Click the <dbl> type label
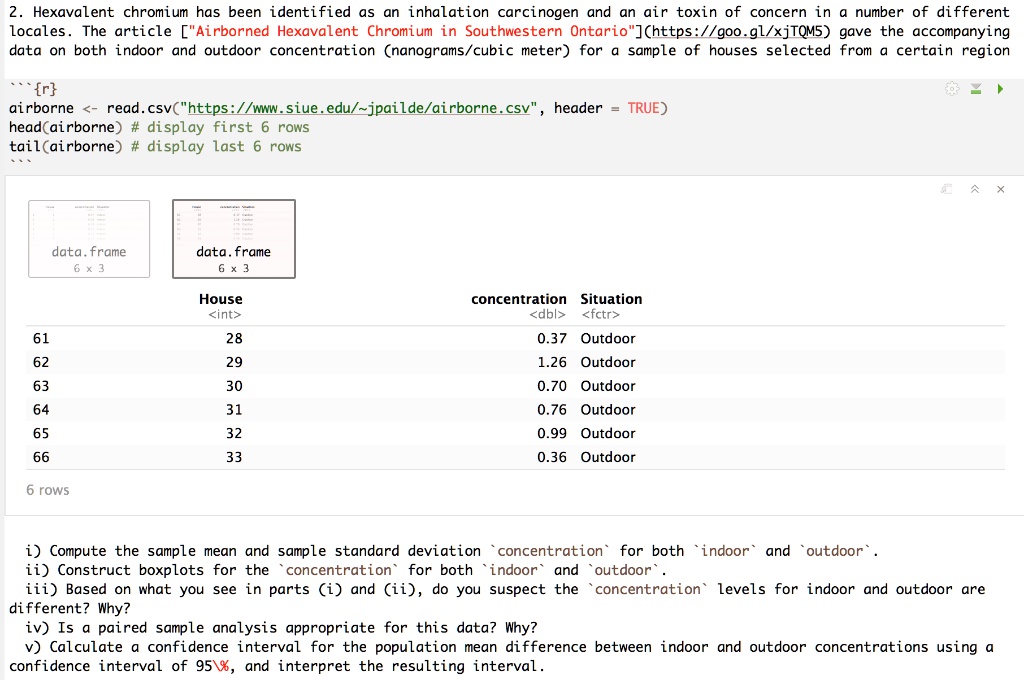The height and width of the screenshot is (680, 1024). (x=547, y=315)
